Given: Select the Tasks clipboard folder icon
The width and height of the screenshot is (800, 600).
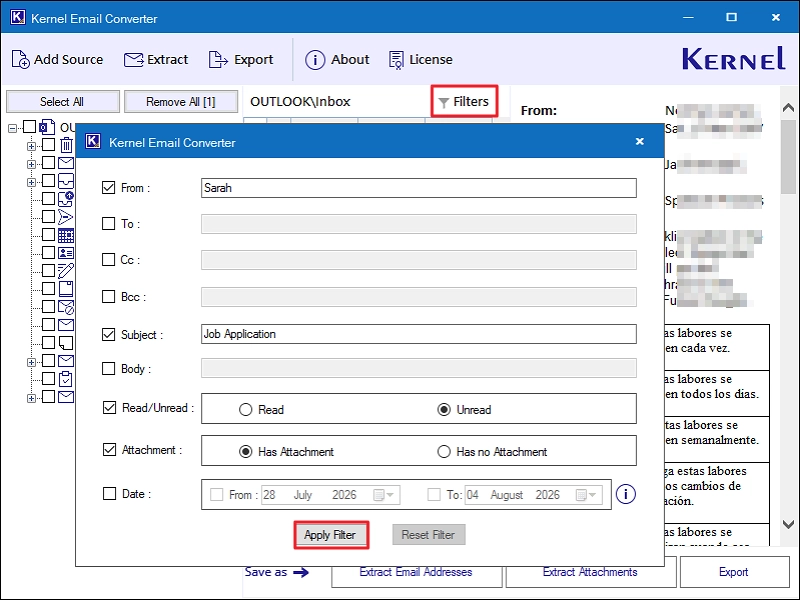Looking at the screenshot, I should 66,379.
